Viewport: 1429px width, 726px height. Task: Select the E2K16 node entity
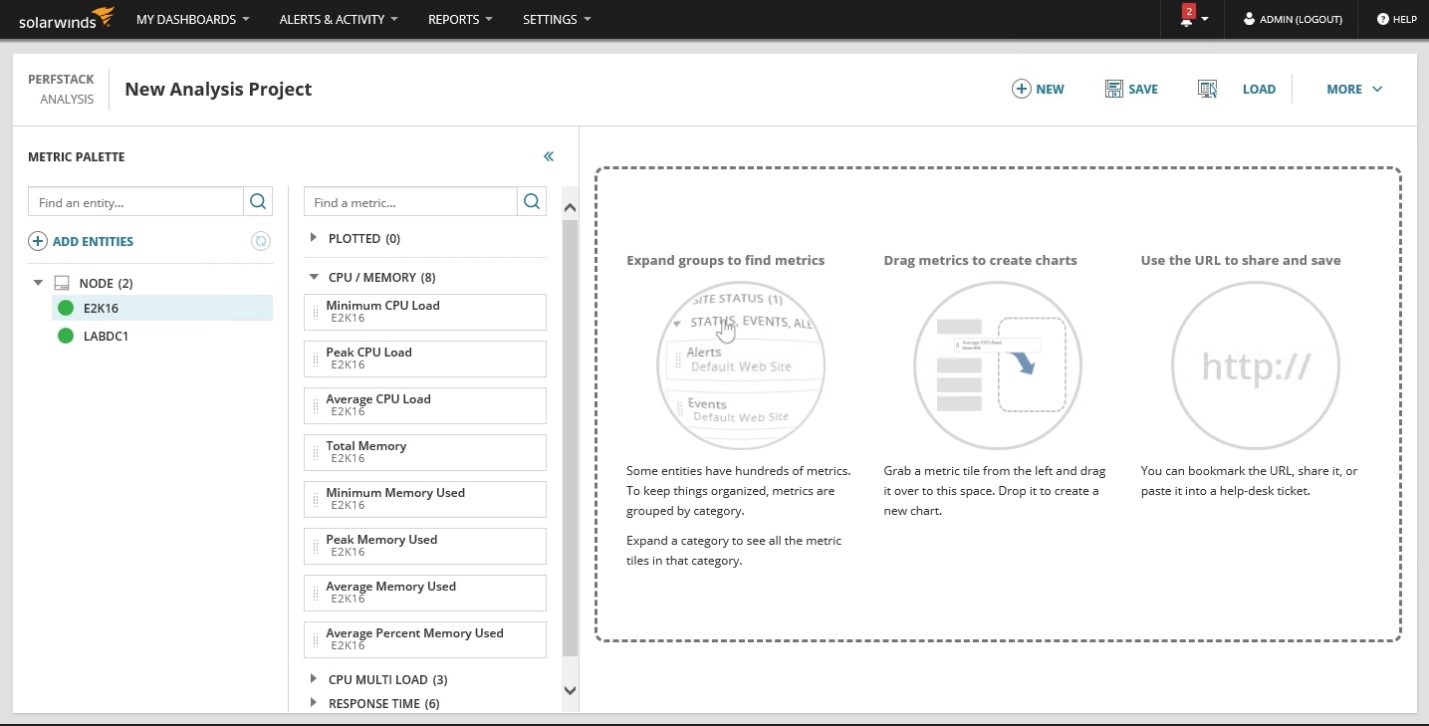coord(162,308)
